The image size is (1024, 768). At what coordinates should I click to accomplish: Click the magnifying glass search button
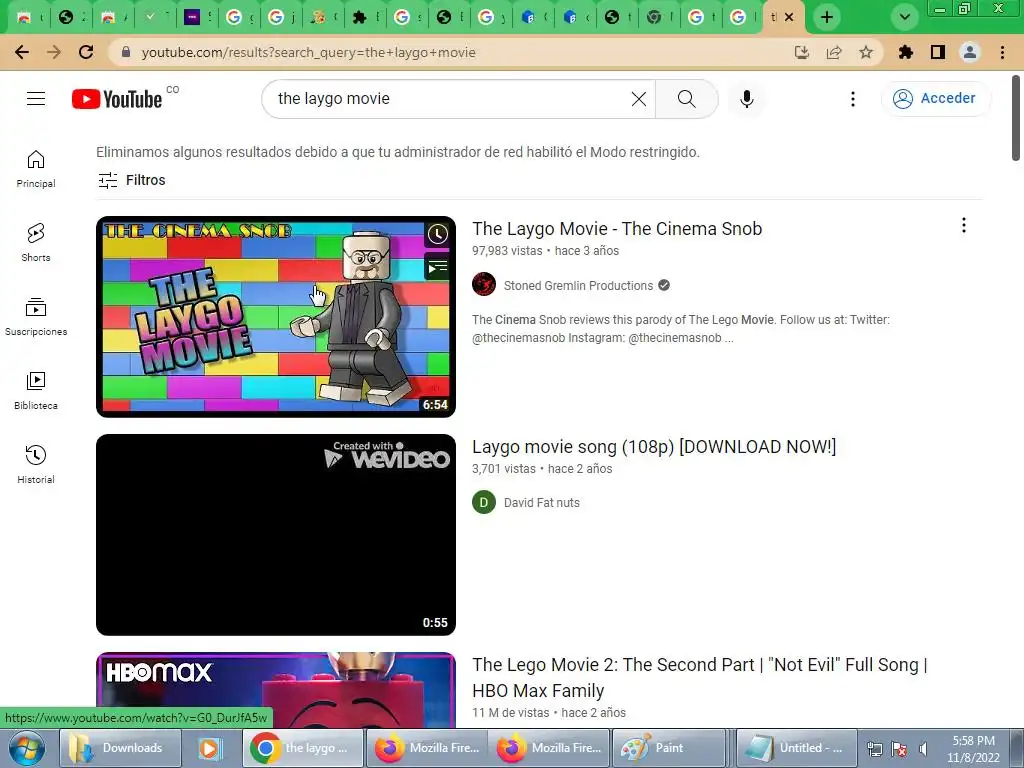pyautogui.click(x=686, y=99)
